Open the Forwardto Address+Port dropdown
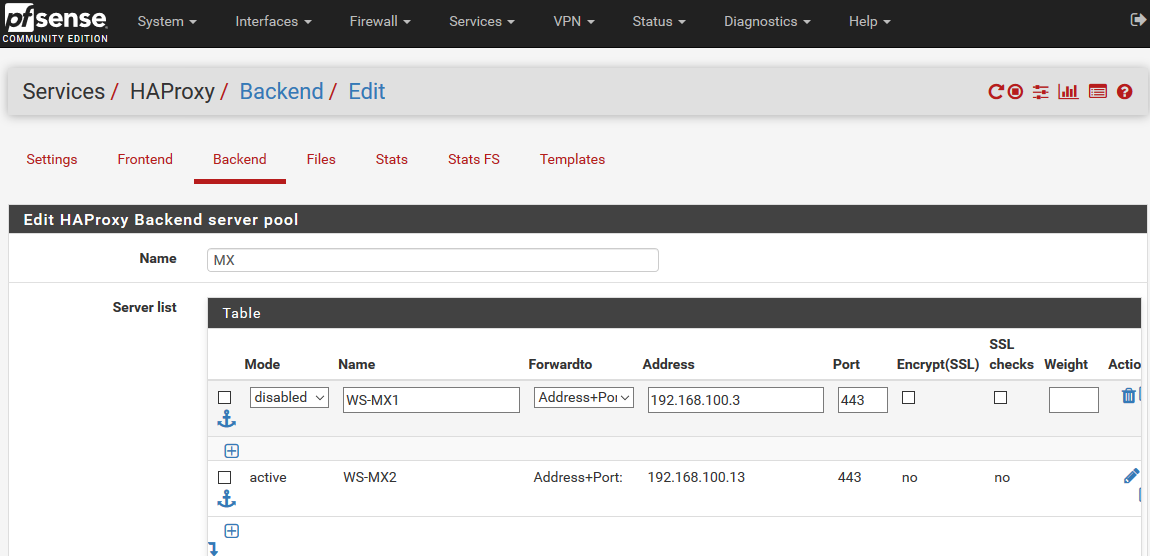 (584, 398)
